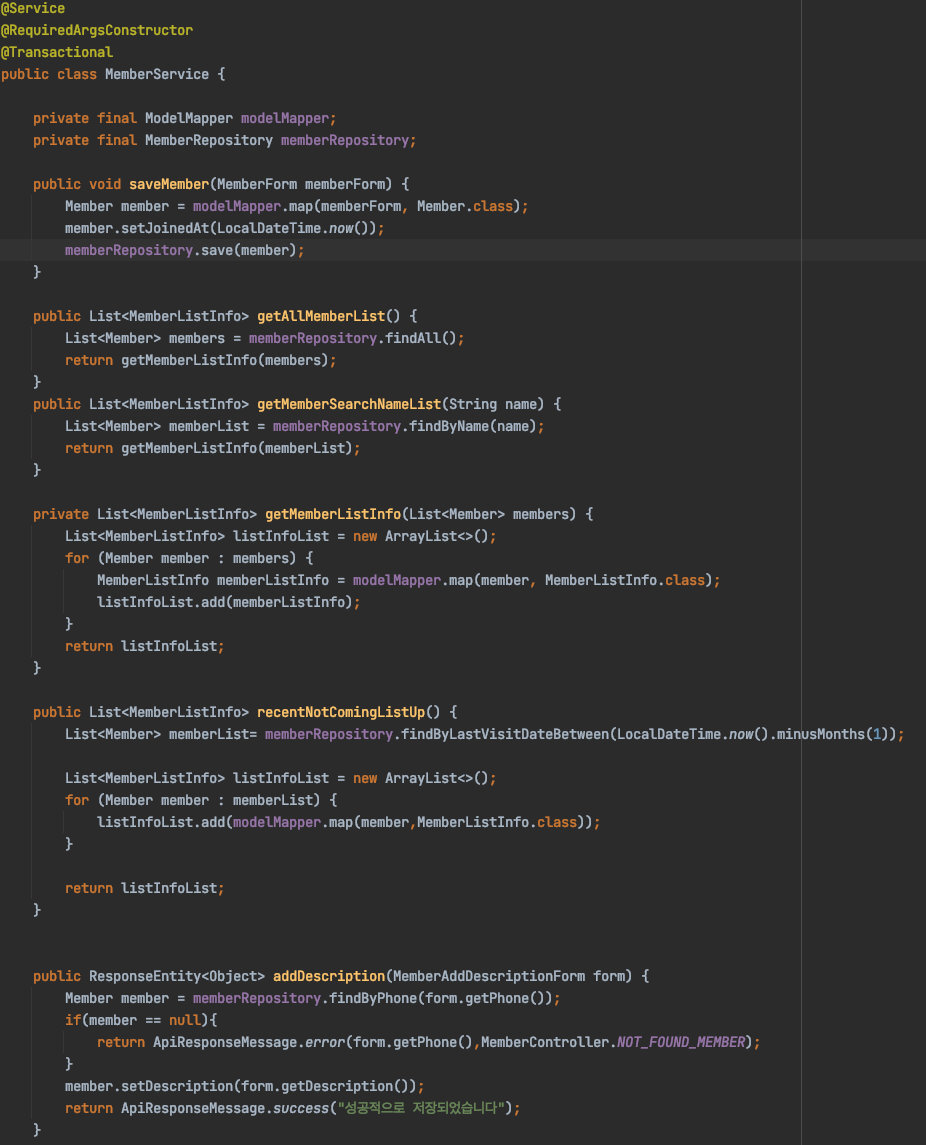926x1145 pixels.
Task: Click the save(member) call
Action: tap(249, 250)
